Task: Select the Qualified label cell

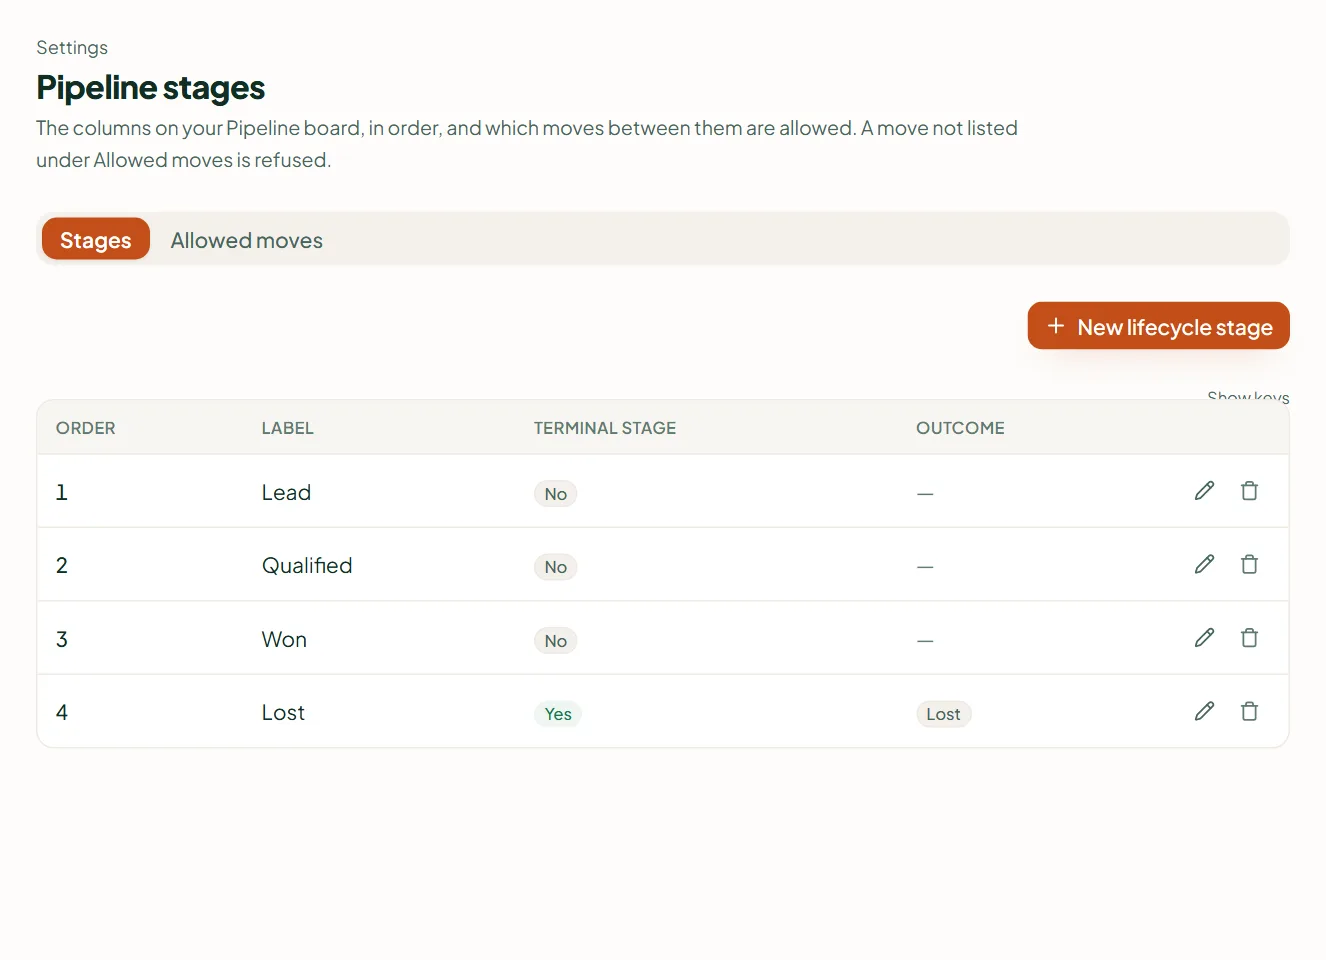Action: 307,566
